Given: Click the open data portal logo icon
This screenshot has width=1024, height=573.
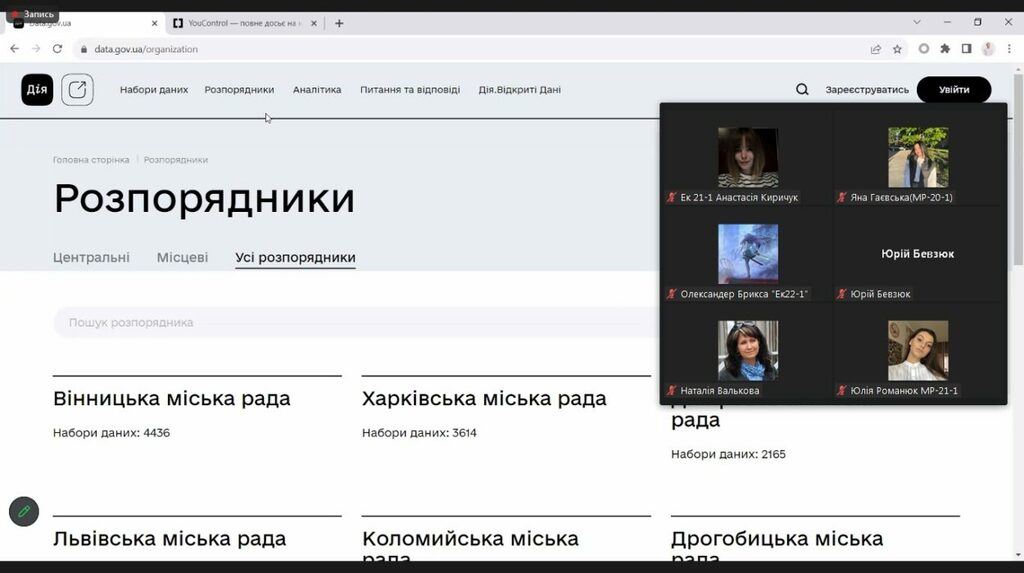Looking at the screenshot, I should click(77, 90).
